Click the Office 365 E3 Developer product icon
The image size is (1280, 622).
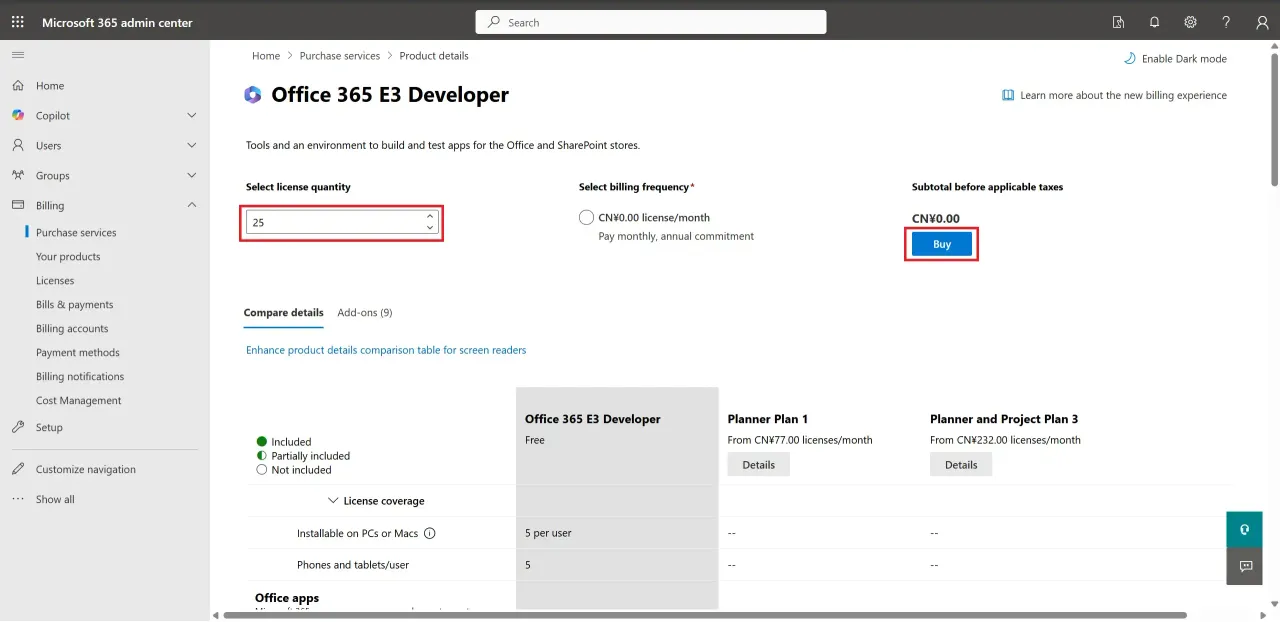[253, 95]
